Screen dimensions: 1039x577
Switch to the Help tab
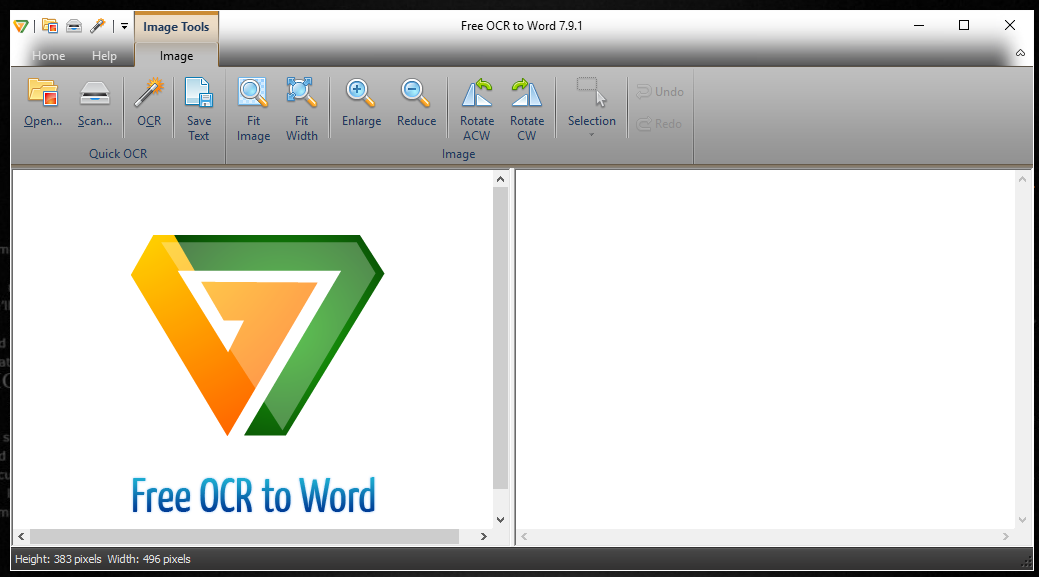(x=104, y=56)
